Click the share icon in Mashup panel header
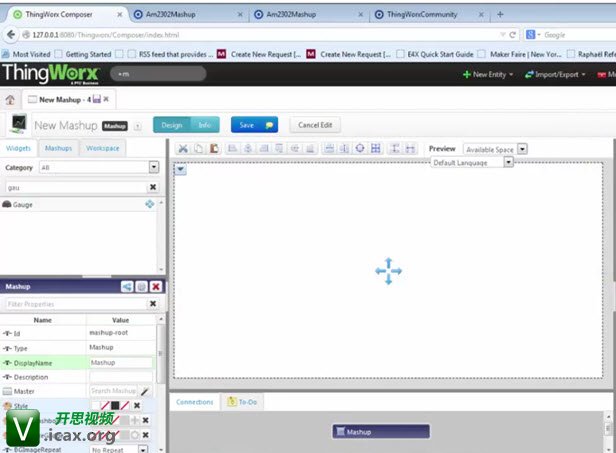Image resolution: width=616 pixels, height=453 pixels. 127,286
